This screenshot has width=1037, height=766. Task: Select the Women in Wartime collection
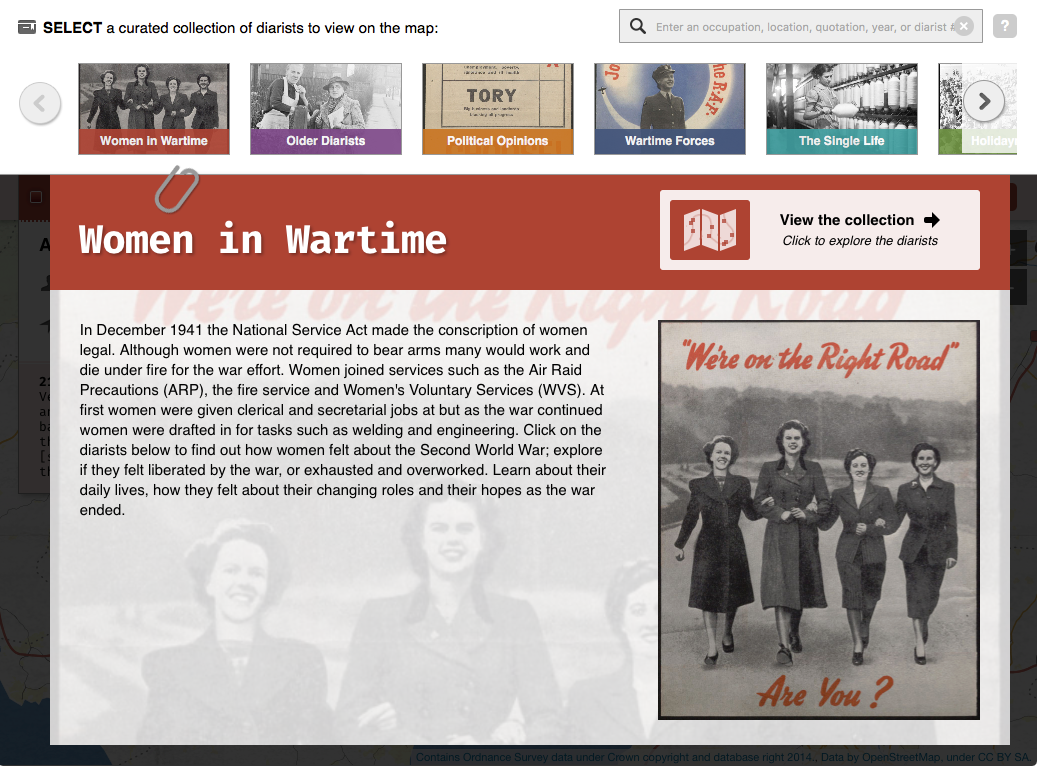pyautogui.click(x=154, y=109)
